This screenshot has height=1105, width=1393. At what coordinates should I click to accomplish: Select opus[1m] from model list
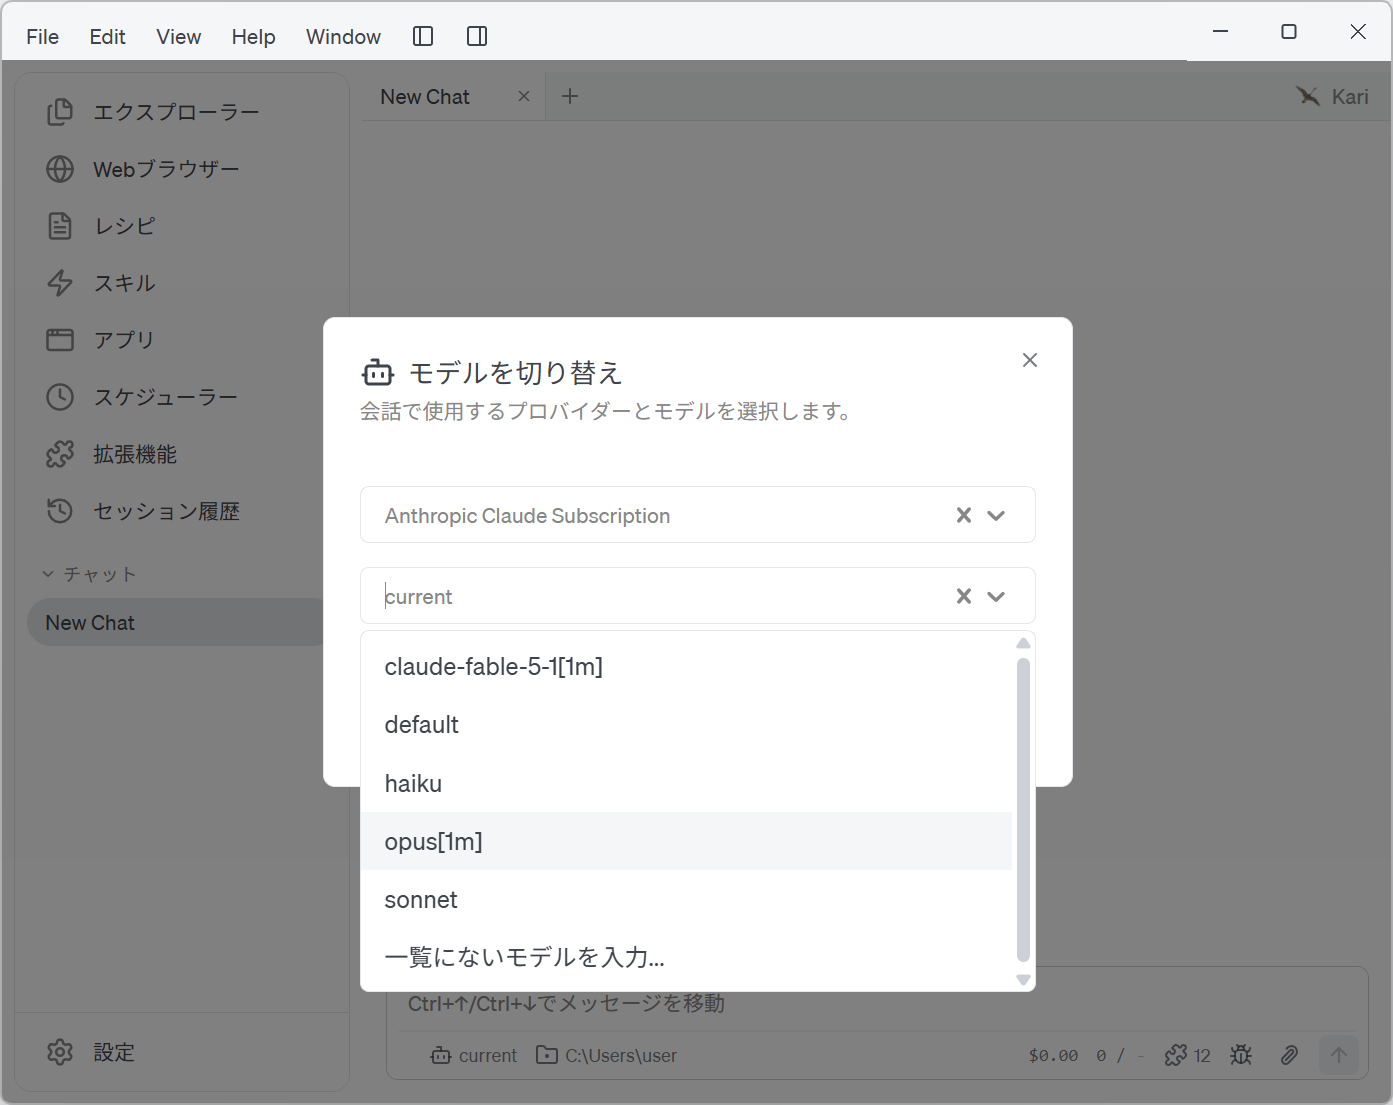pyautogui.click(x=686, y=841)
